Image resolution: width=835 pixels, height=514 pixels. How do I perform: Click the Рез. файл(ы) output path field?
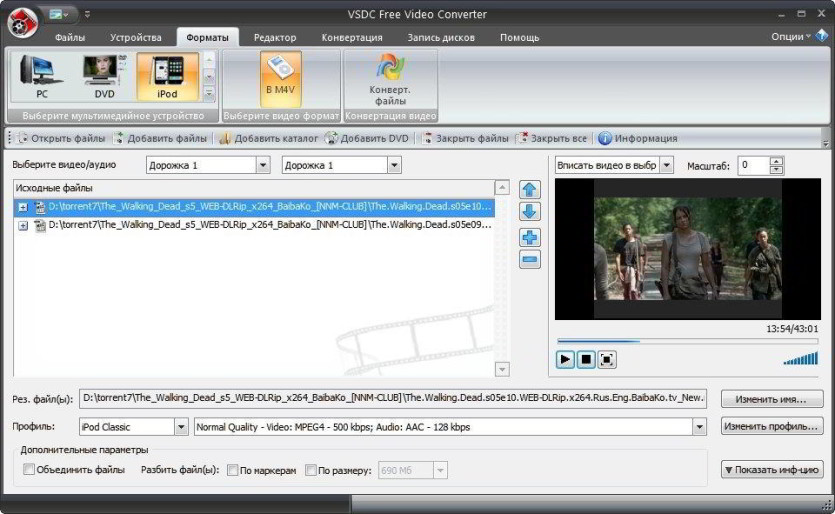[x=393, y=398]
